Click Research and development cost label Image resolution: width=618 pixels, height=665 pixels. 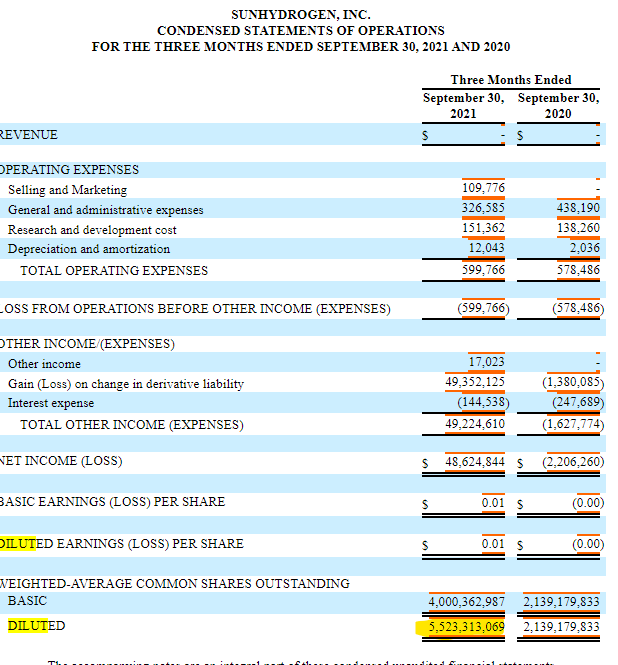[x=92, y=229]
